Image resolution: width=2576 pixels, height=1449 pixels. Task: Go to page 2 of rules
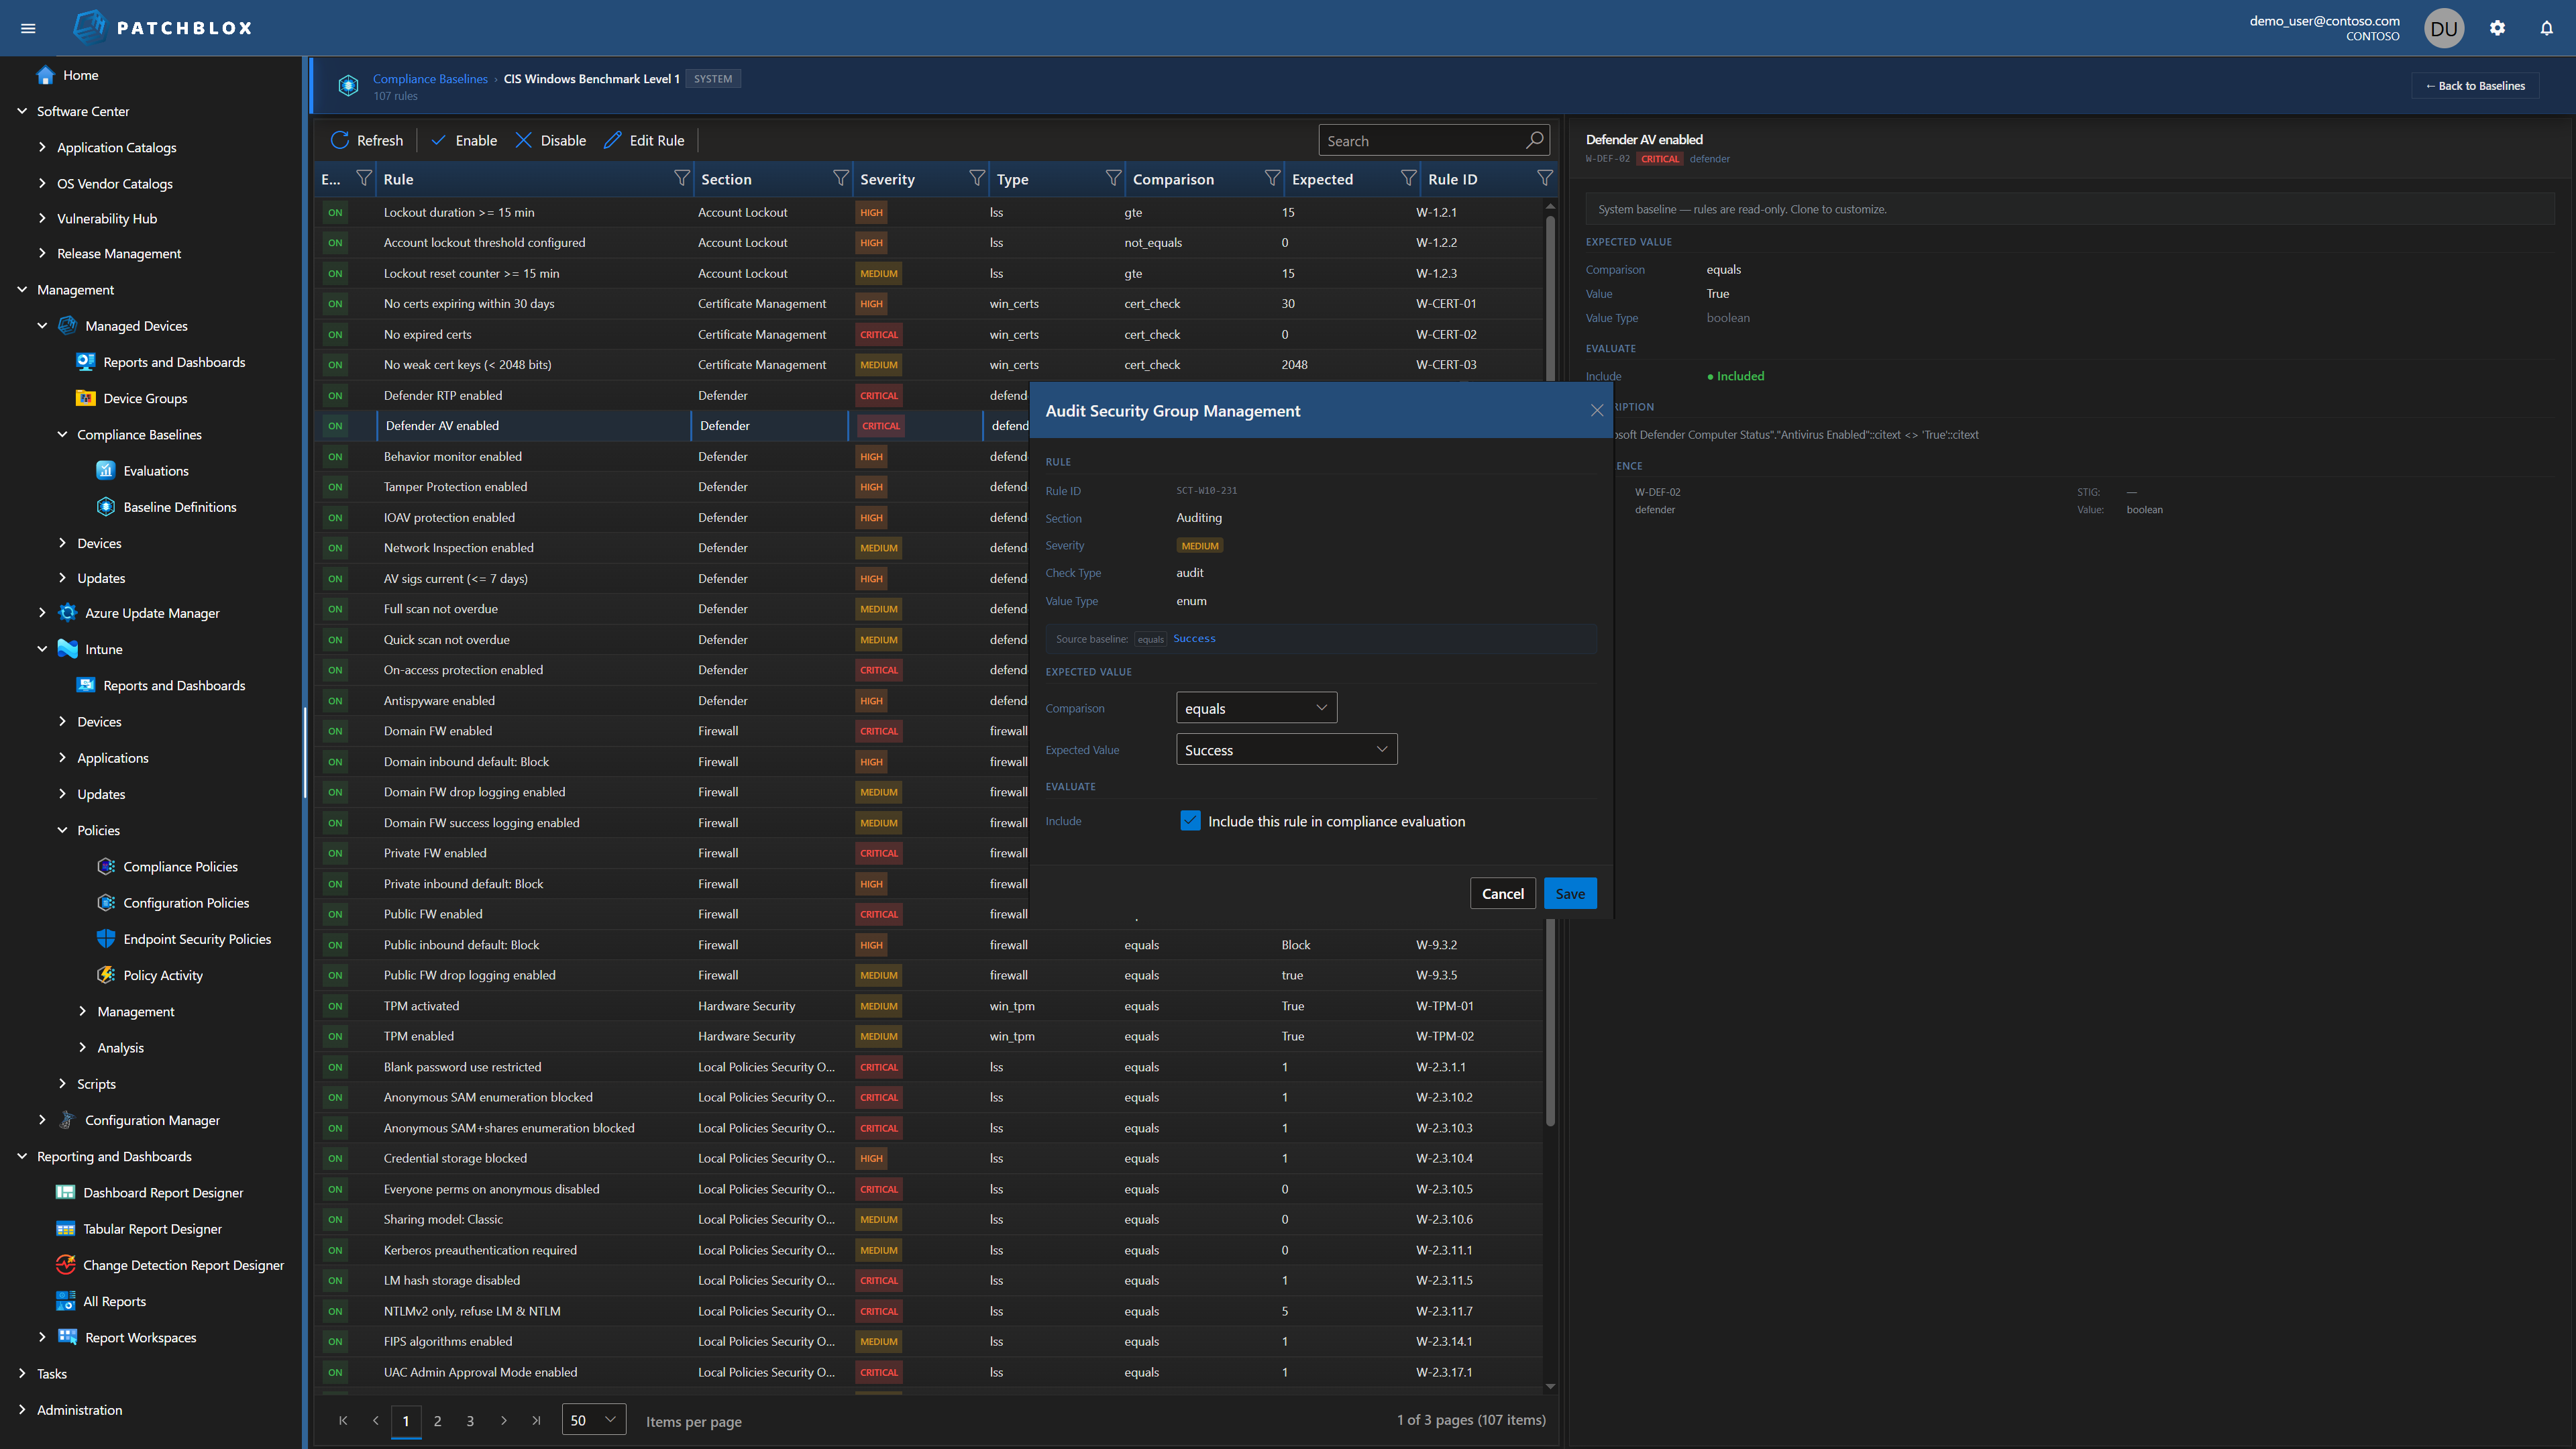437,1421
